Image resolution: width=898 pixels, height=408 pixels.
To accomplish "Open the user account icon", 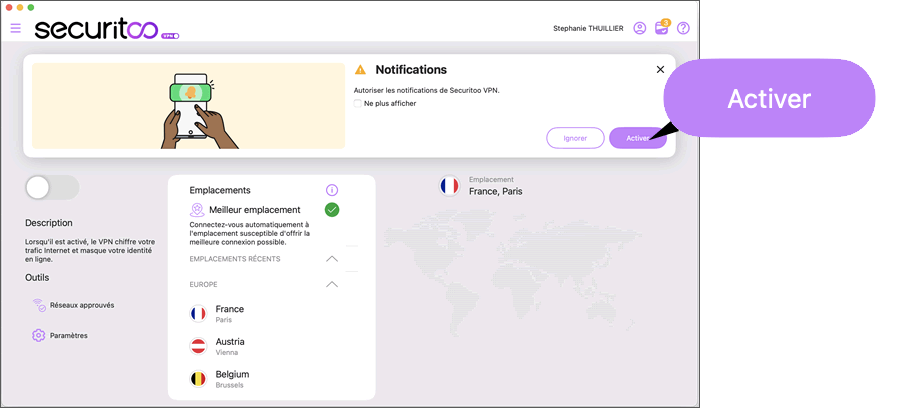I will (640, 28).
